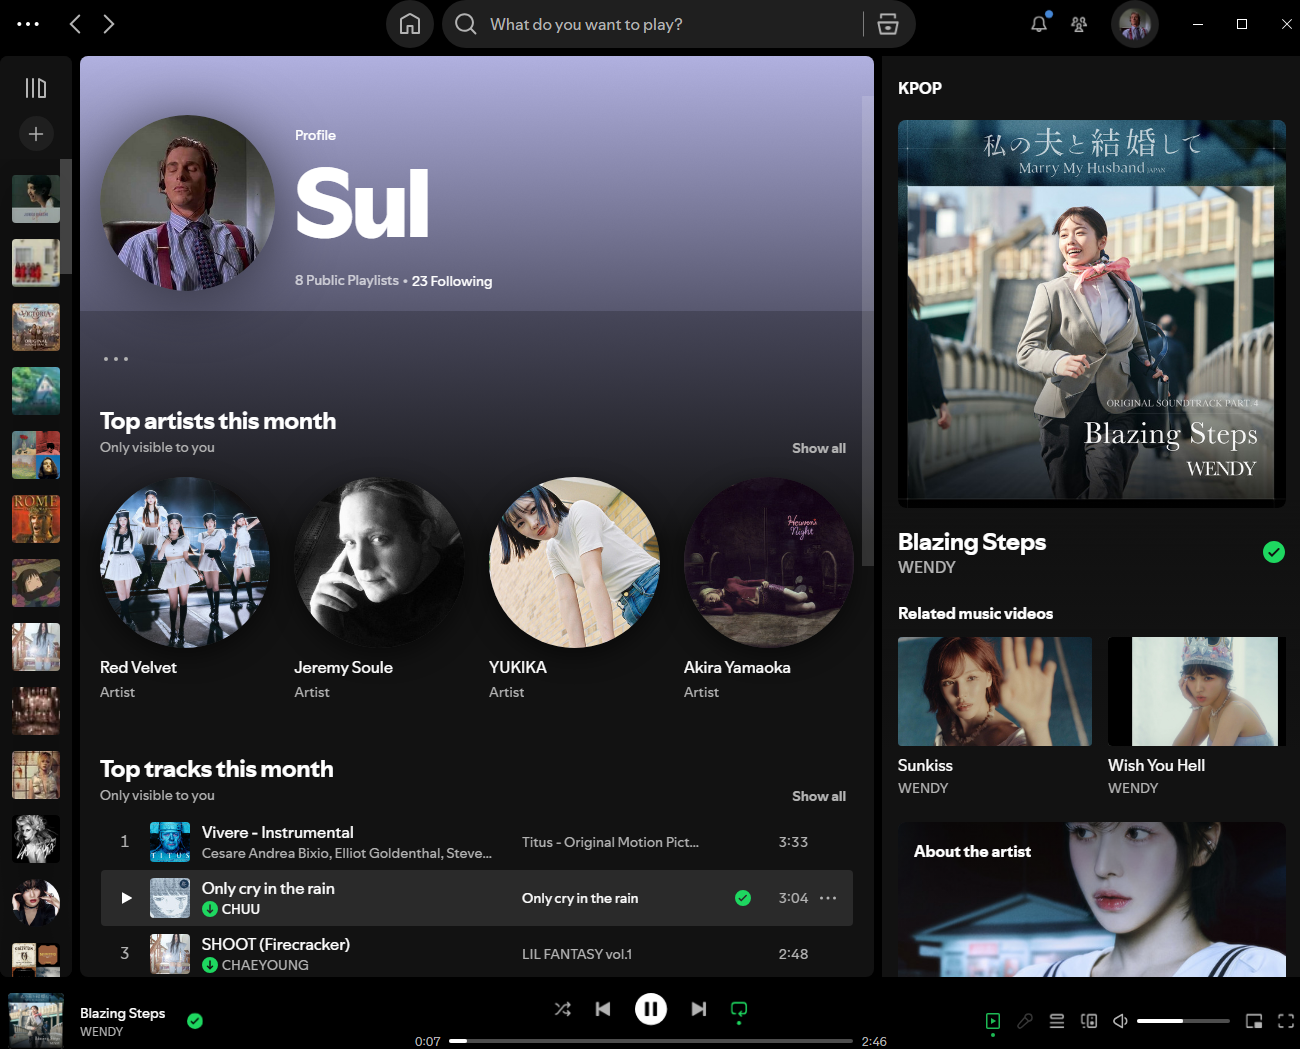Screen dimensions: 1300x1049
Task: Play Only cry in the rain track
Action: click(x=126, y=898)
